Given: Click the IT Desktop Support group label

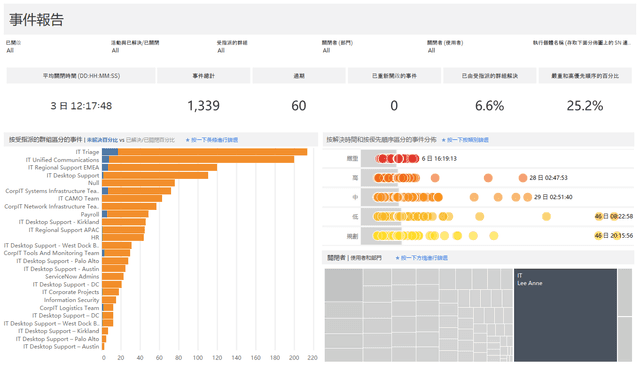Looking at the screenshot, I should pyautogui.click(x=73, y=175).
